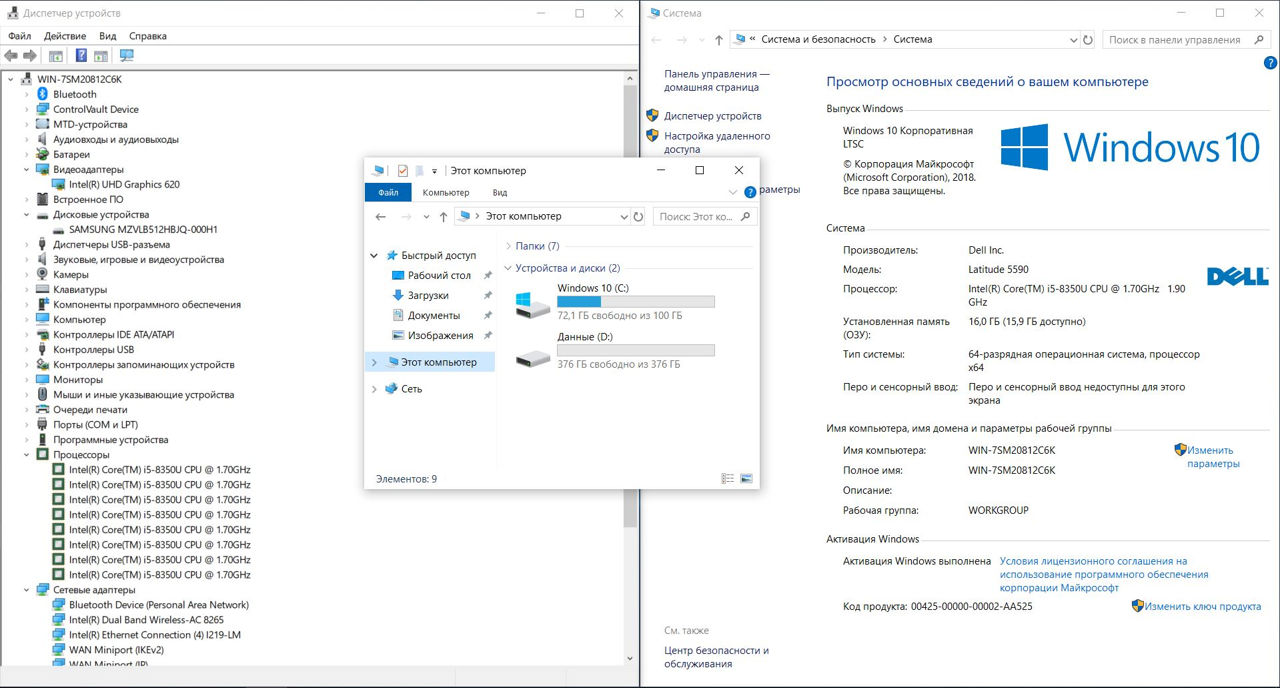Open the Explorer address bar history dropdown
Image resolution: width=1280 pixels, height=688 pixels.
click(x=623, y=216)
